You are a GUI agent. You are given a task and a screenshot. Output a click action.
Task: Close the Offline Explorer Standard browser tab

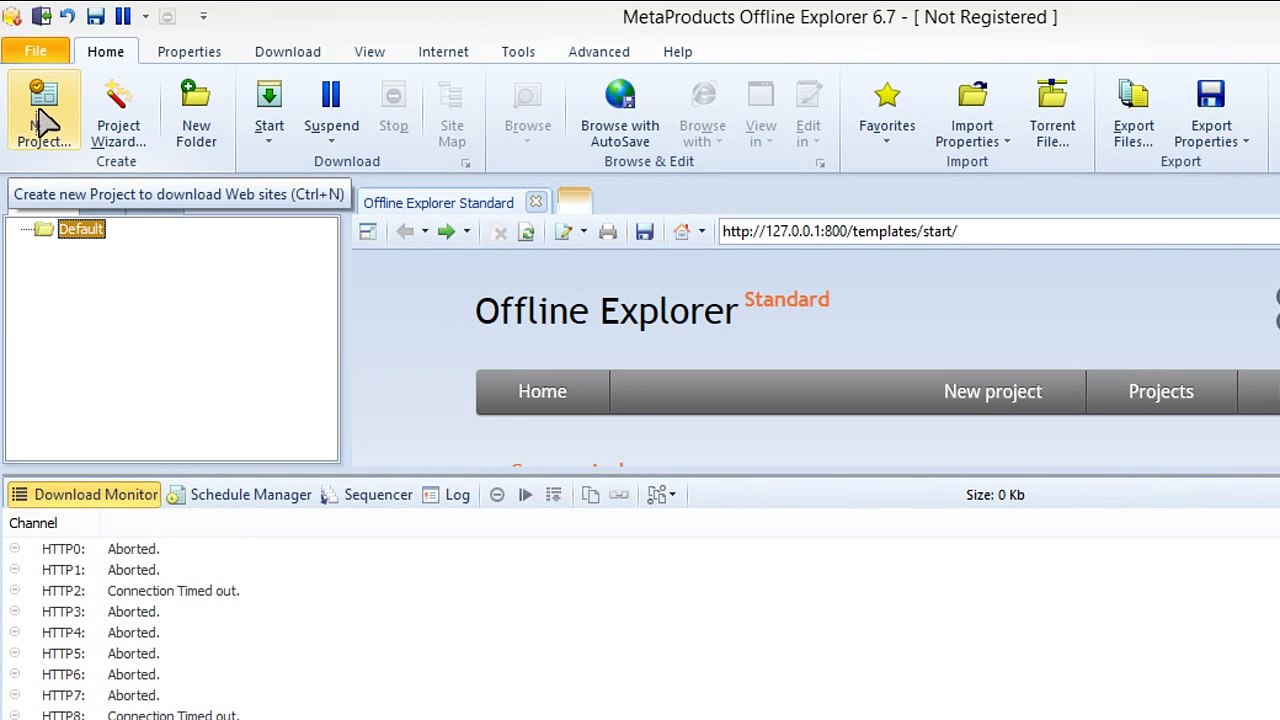click(536, 202)
